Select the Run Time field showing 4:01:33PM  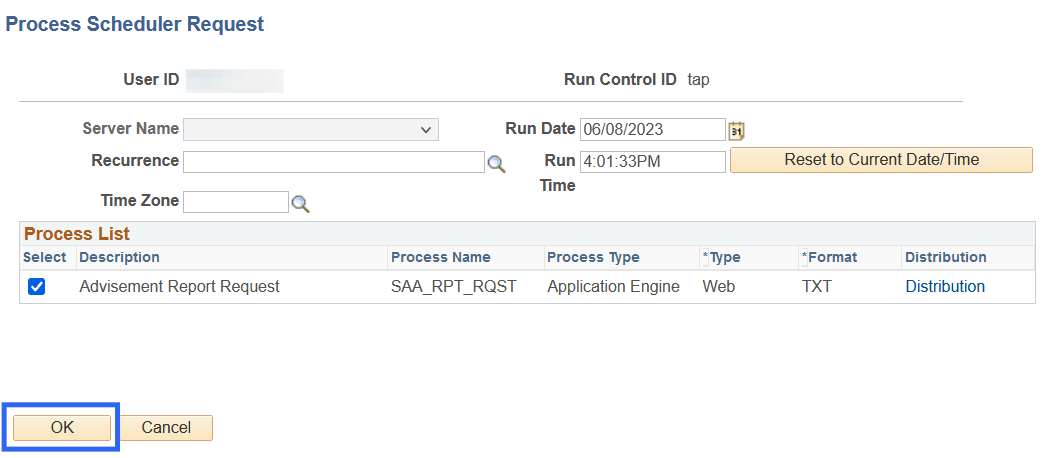tap(652, 162)
